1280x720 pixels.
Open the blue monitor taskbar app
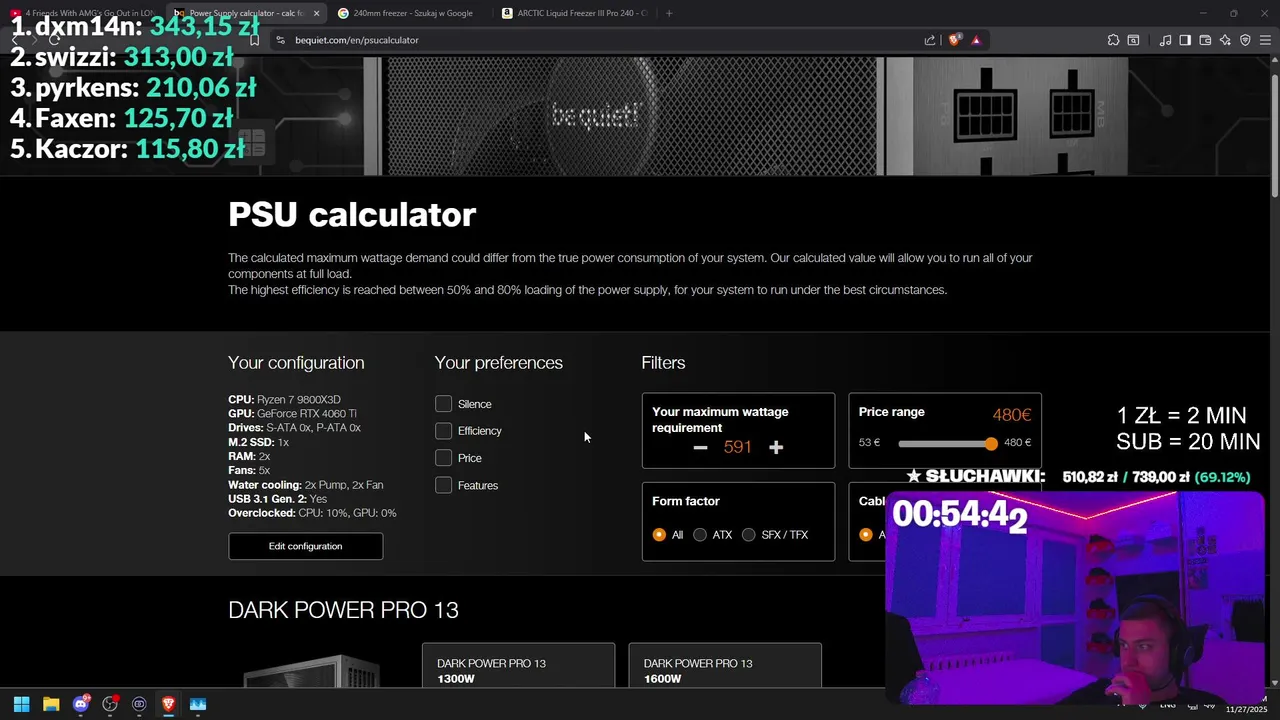[197, 704]
